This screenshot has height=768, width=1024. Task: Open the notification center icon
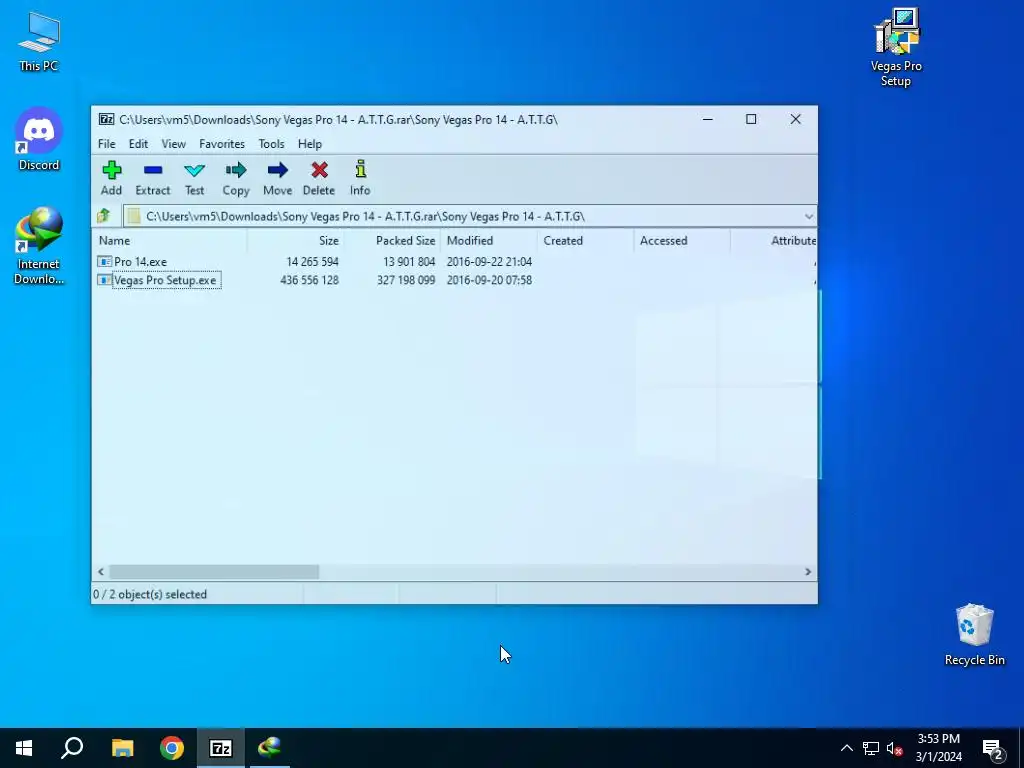(x=993, y=748)
